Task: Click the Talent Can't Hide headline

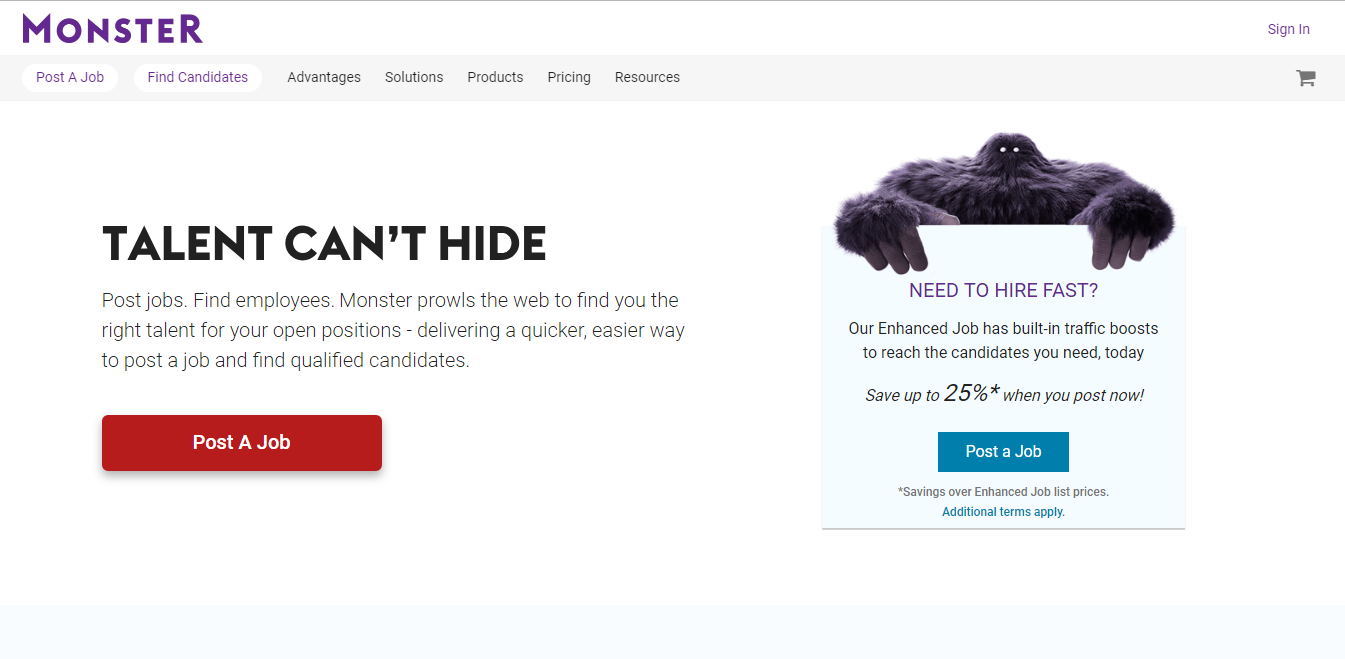Action: (x=324, y=244)
